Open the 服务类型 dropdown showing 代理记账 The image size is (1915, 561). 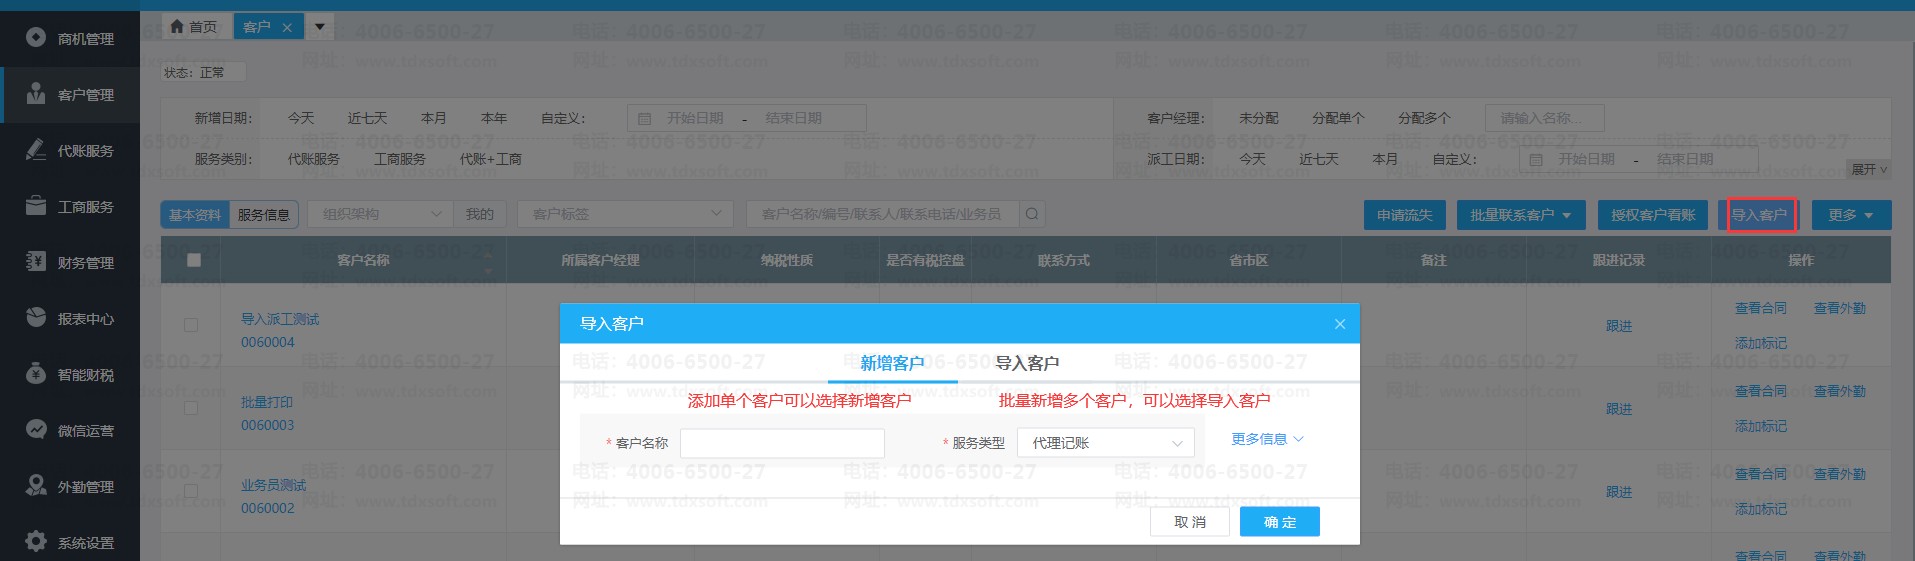point(1105,443)
